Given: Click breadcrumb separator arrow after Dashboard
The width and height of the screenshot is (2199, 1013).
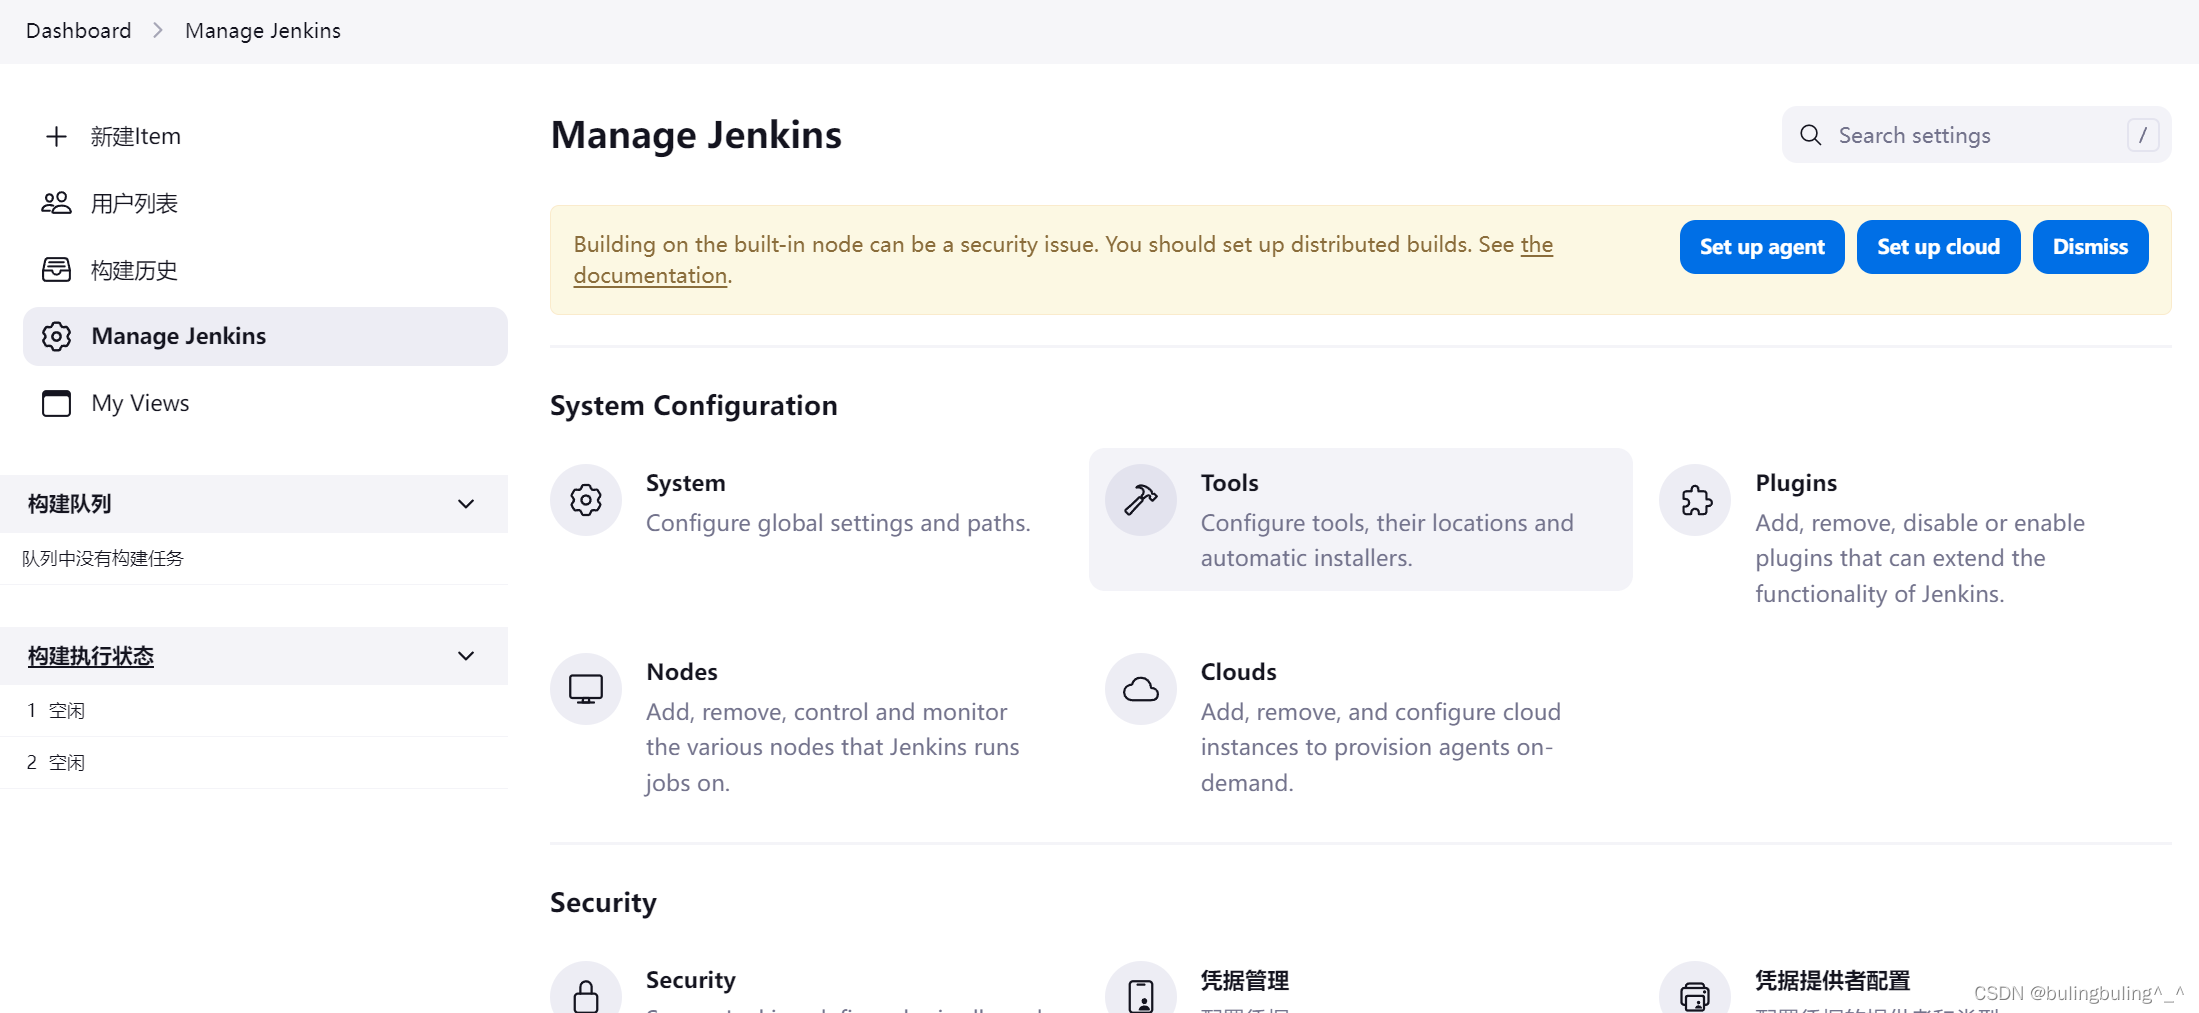Looking at the screenshot, I should (158, 31).
